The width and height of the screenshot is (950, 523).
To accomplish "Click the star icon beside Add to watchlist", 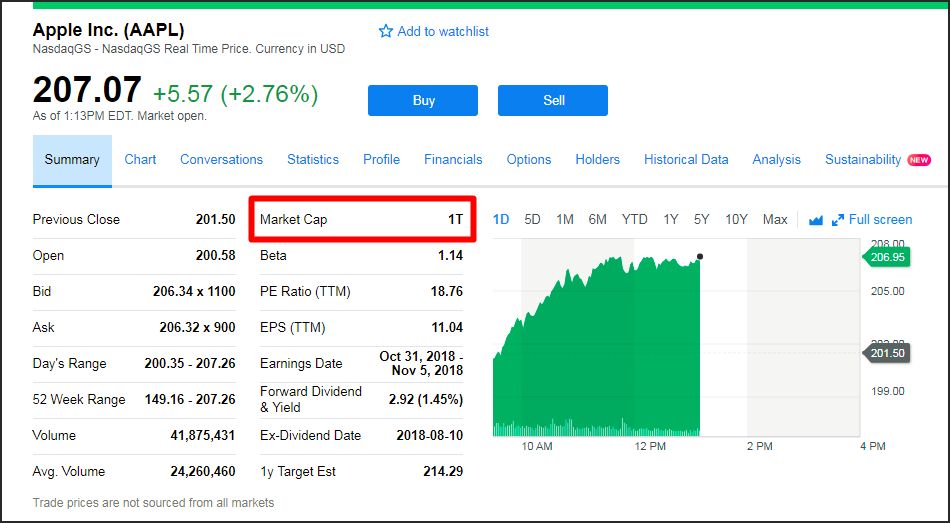I will click(x=385, y=32).
